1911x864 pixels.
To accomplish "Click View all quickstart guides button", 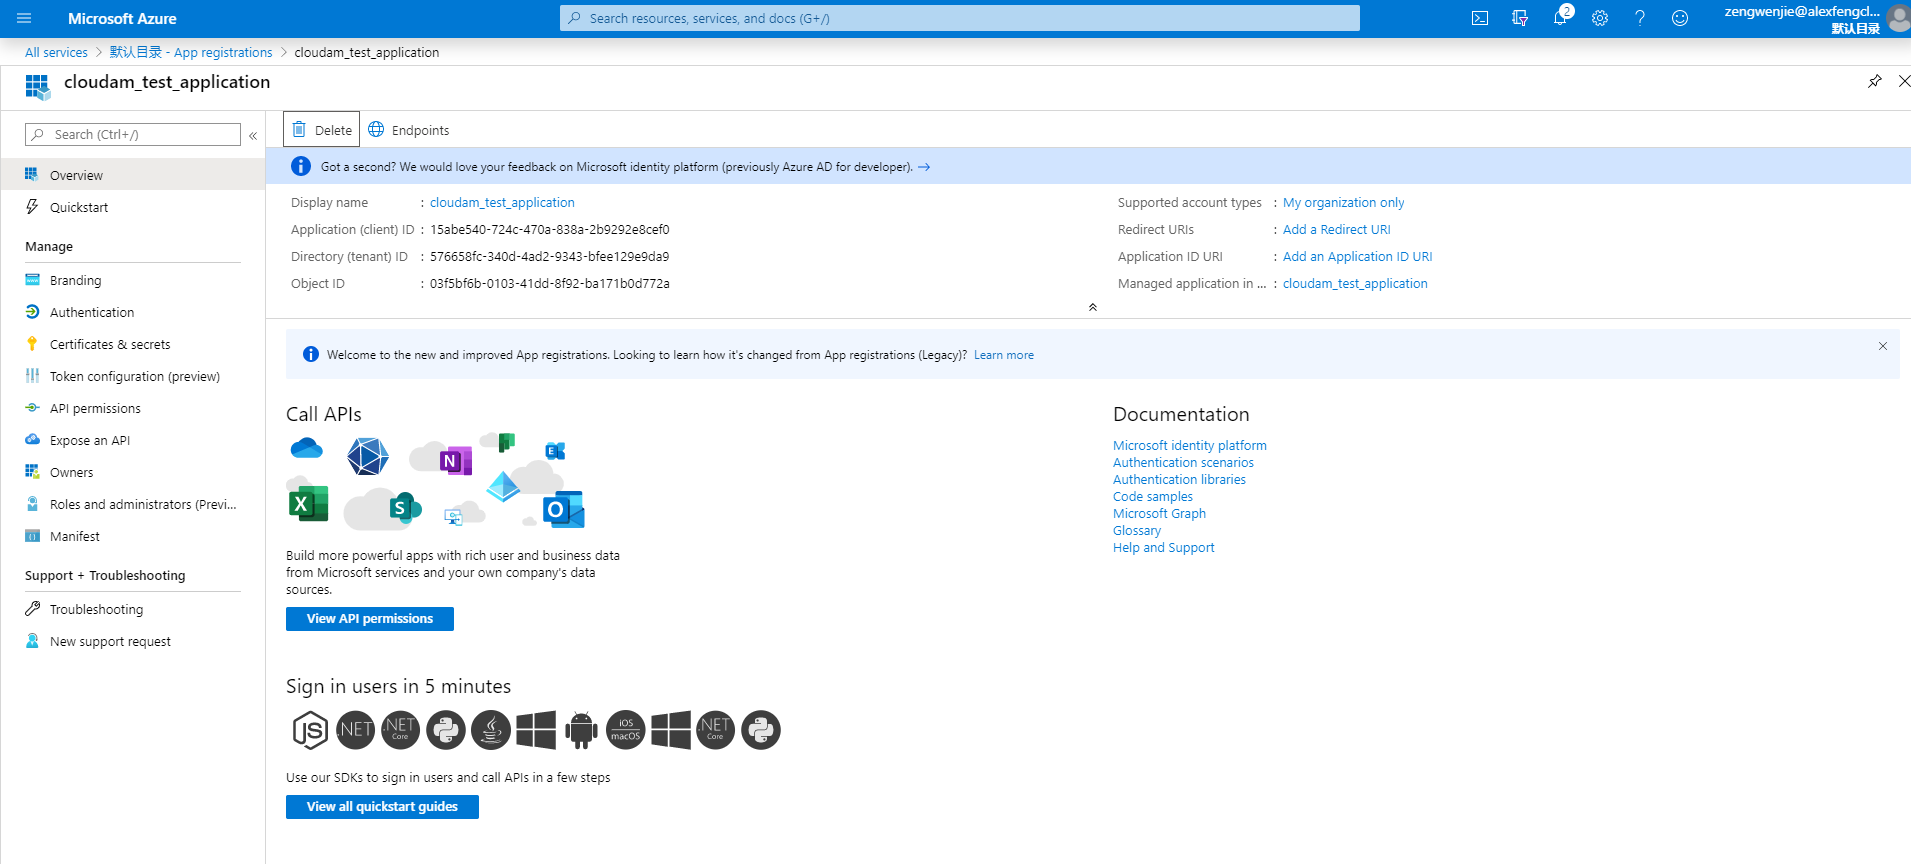I will [382, 807].
